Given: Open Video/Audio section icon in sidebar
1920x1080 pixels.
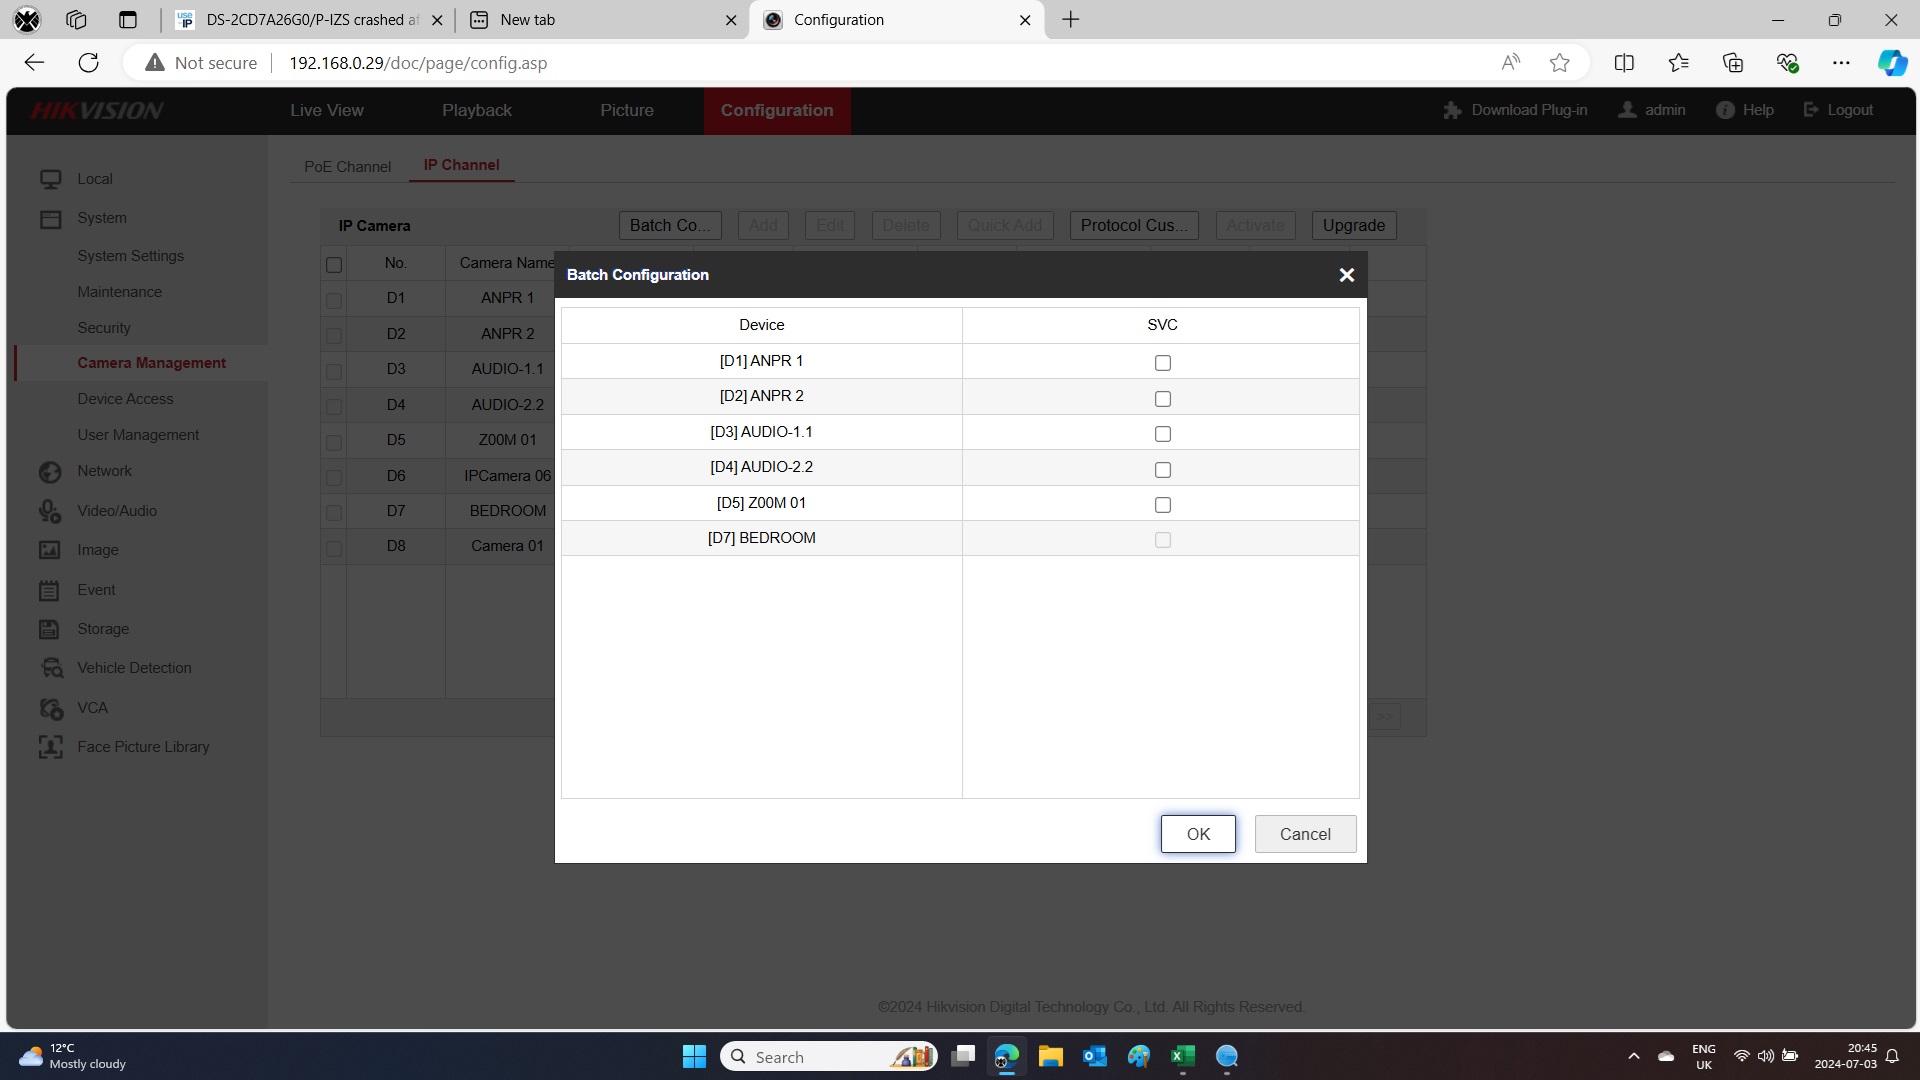Looking at the screenshot, I should coord(50,511).
